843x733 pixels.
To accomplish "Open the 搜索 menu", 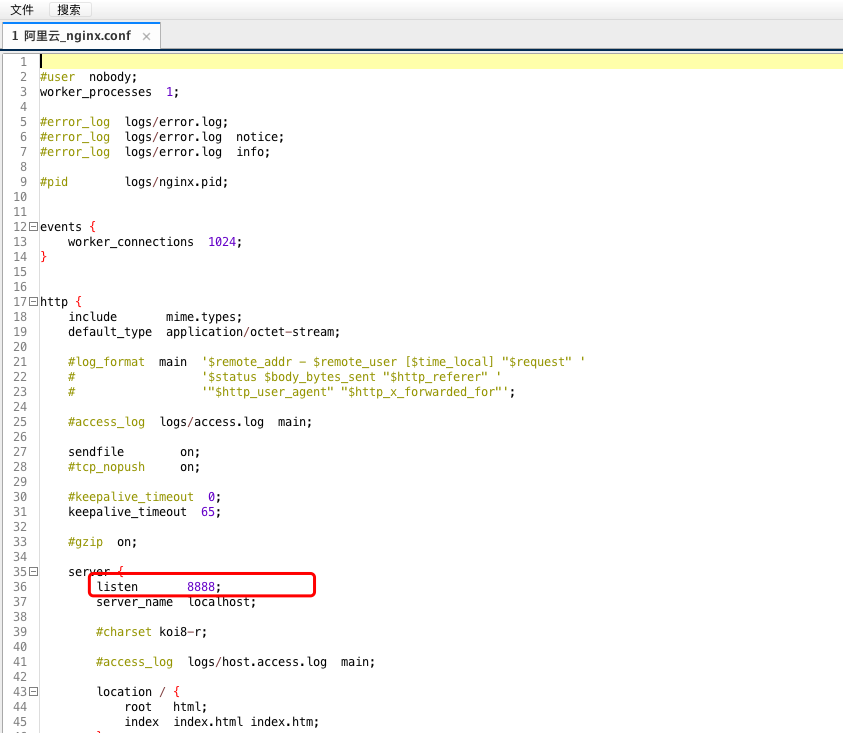I will (69, 10).
